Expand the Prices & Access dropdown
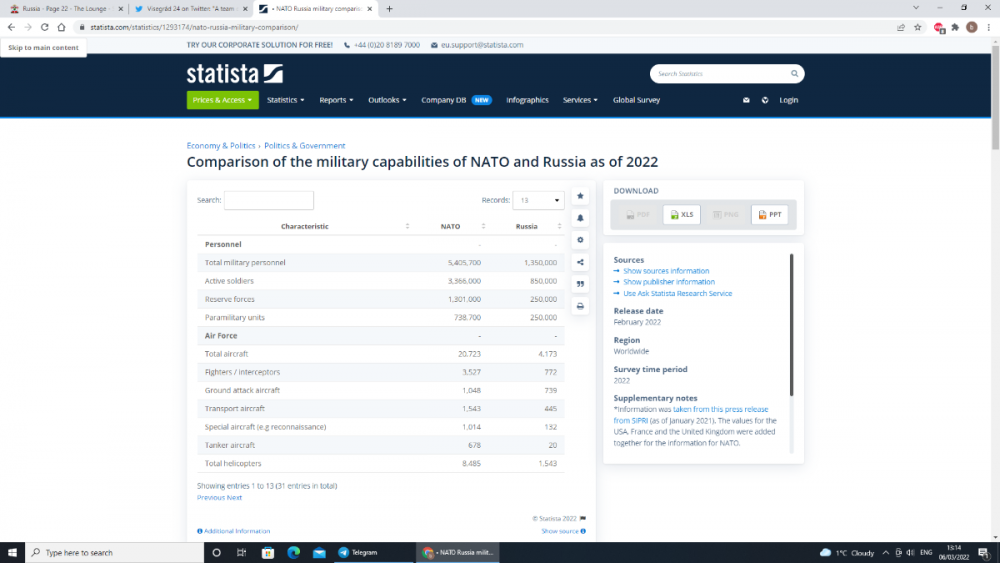 click(222, 100)
